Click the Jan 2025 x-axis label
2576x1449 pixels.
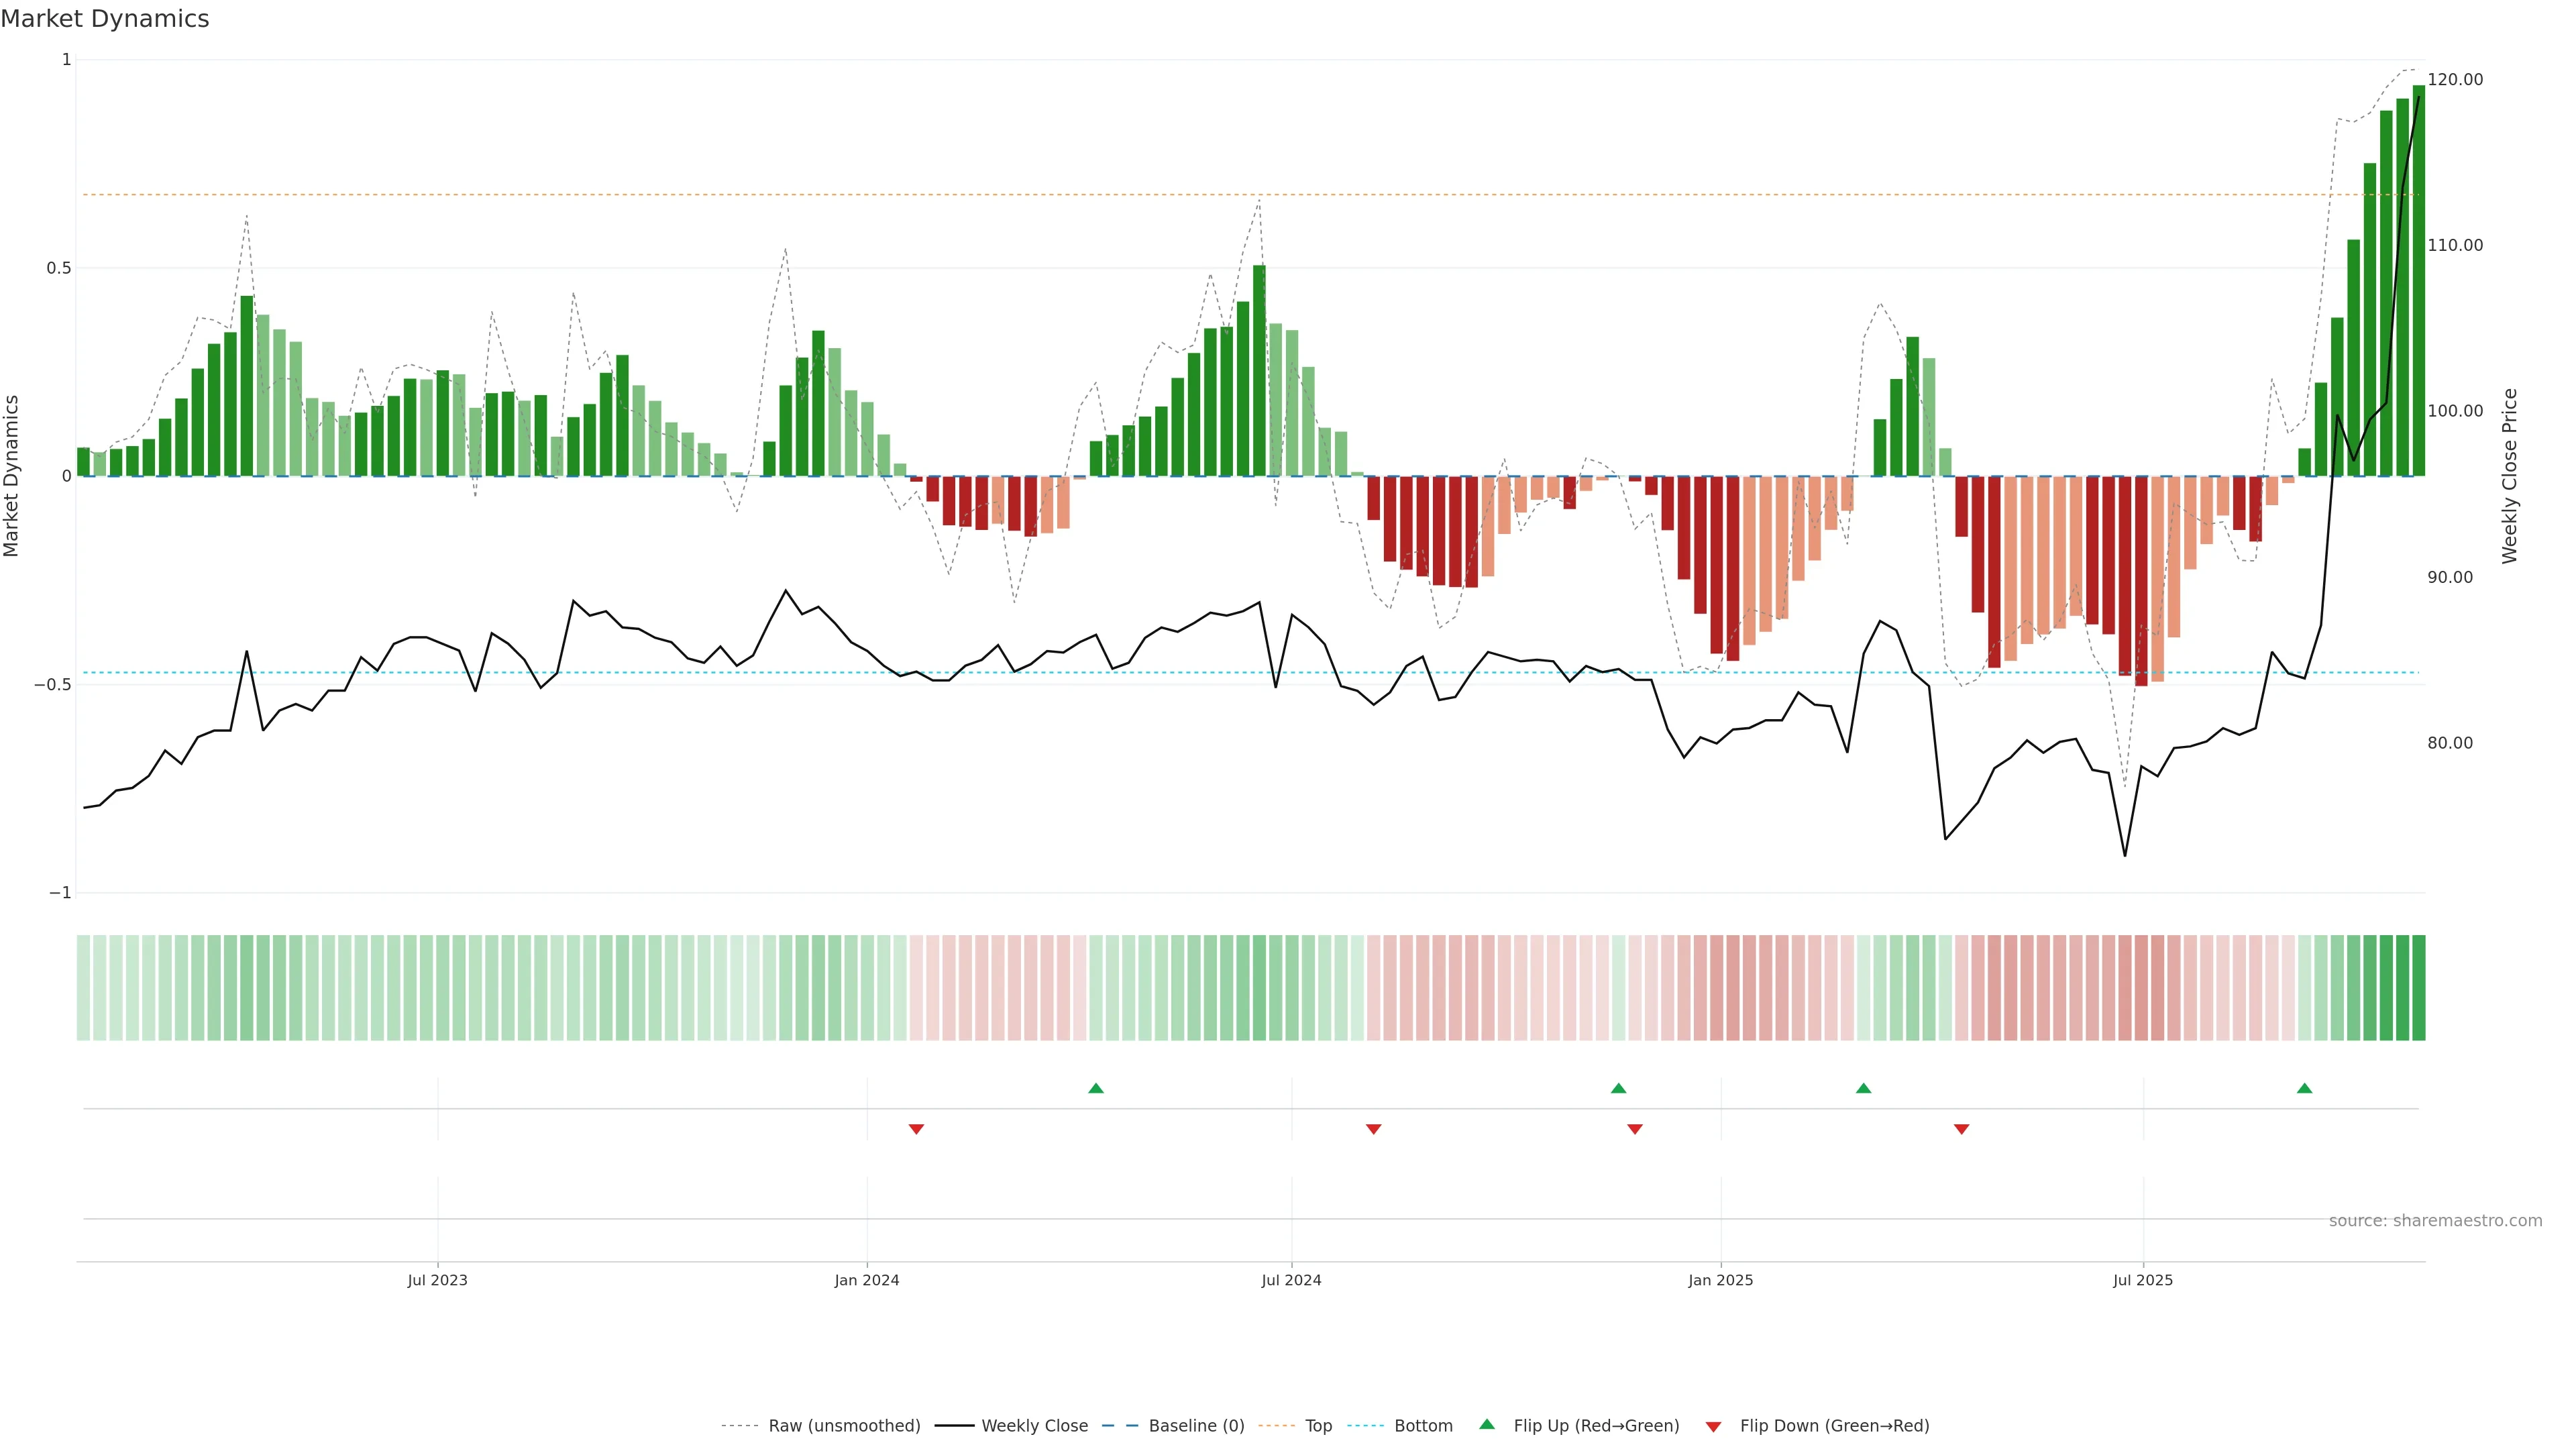(1720, 1280)
